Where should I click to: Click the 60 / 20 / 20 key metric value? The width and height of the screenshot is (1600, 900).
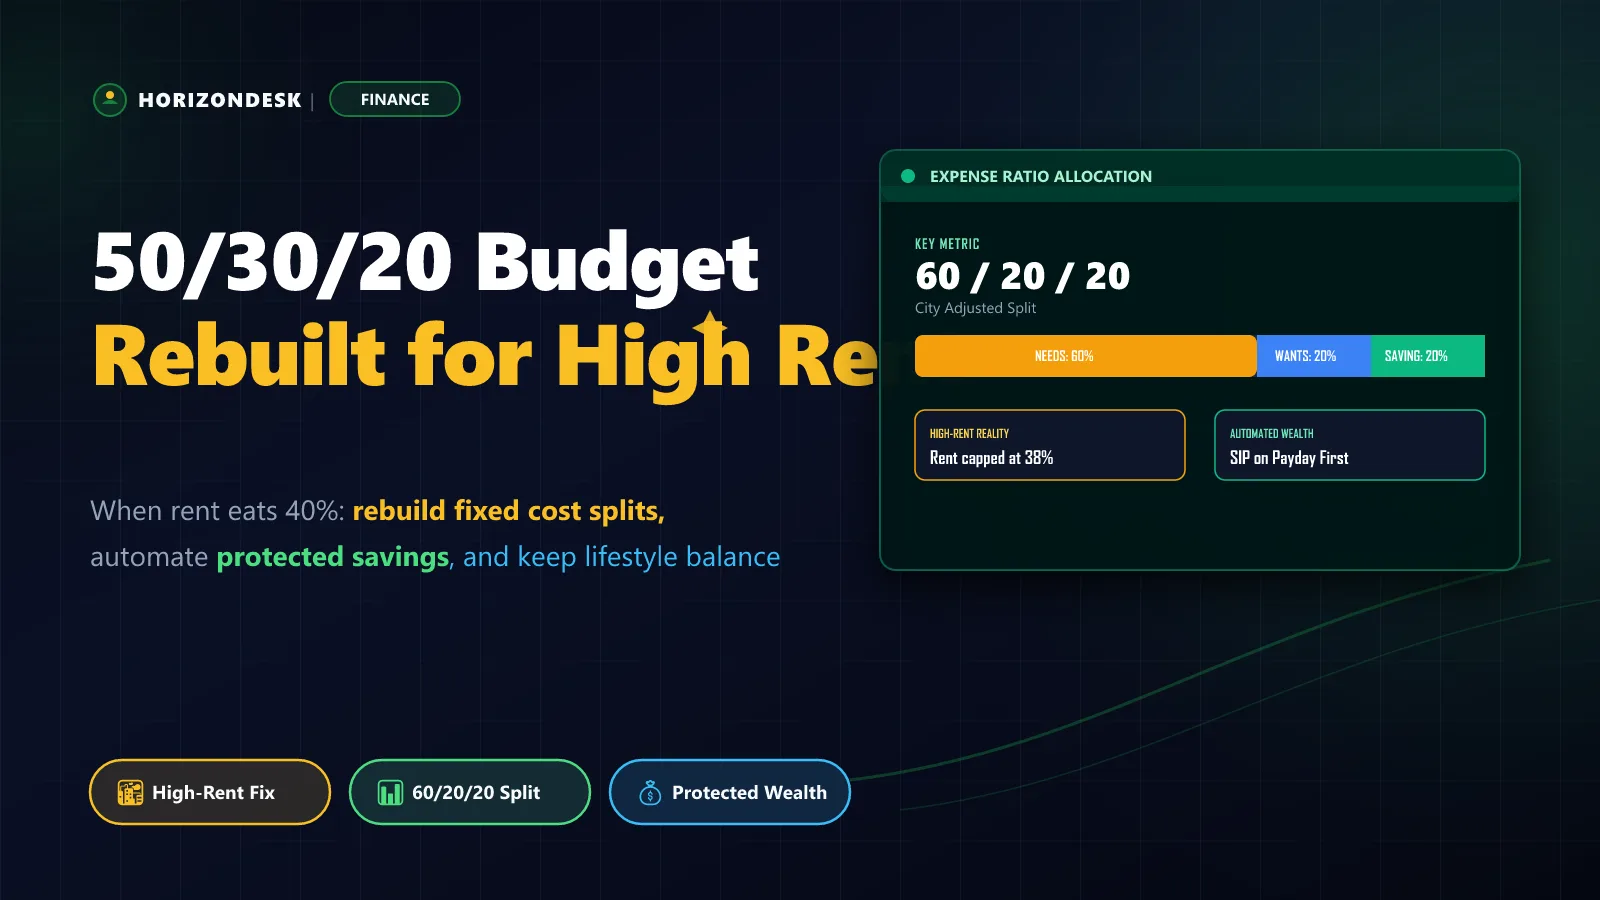pos(1023,276)
